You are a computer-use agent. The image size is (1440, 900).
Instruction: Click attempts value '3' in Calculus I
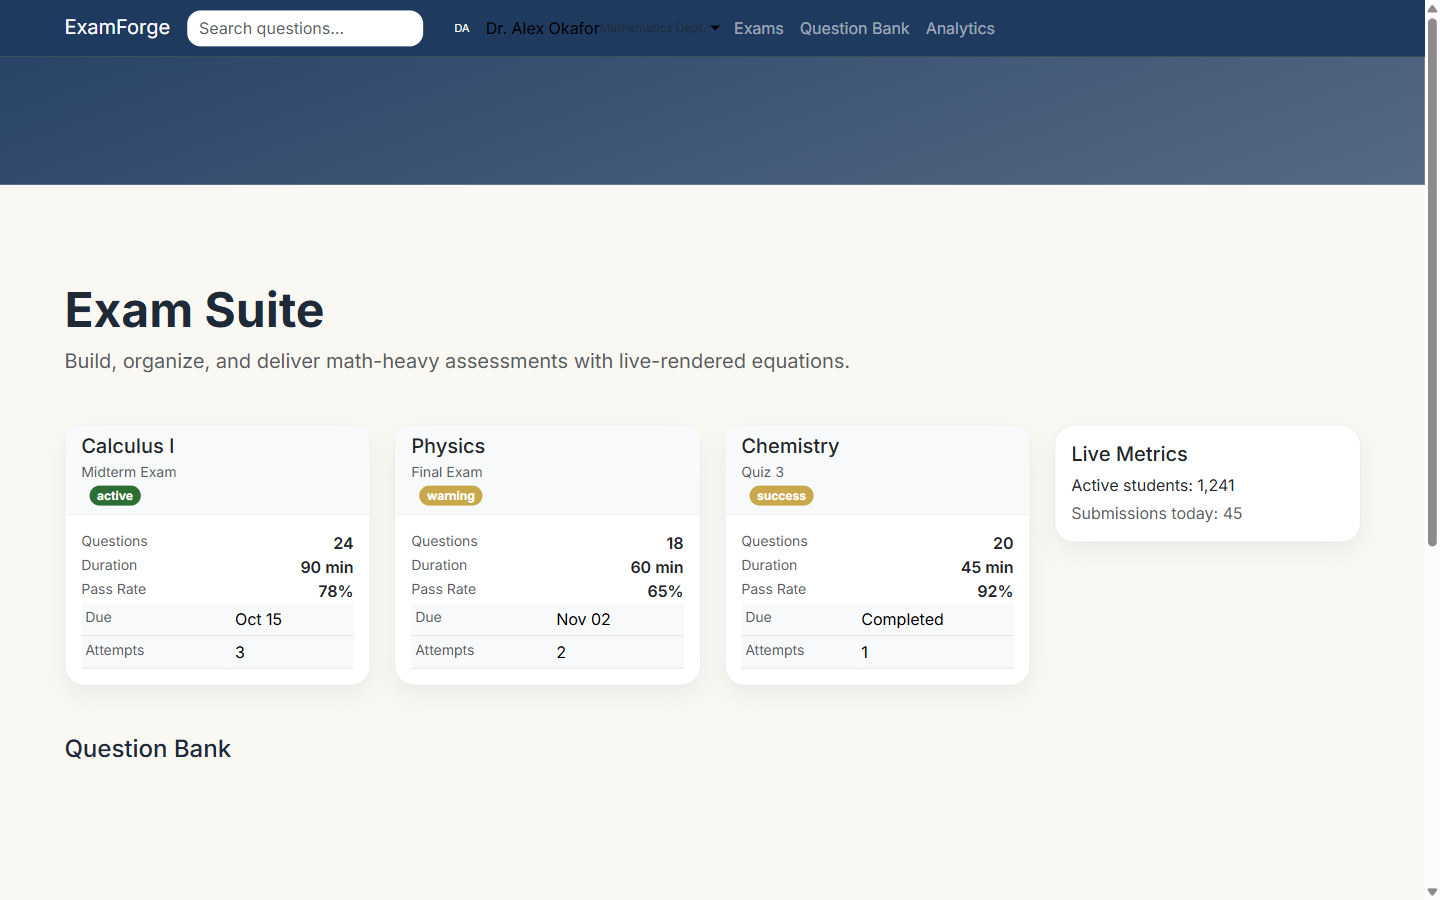pos(240,652)
